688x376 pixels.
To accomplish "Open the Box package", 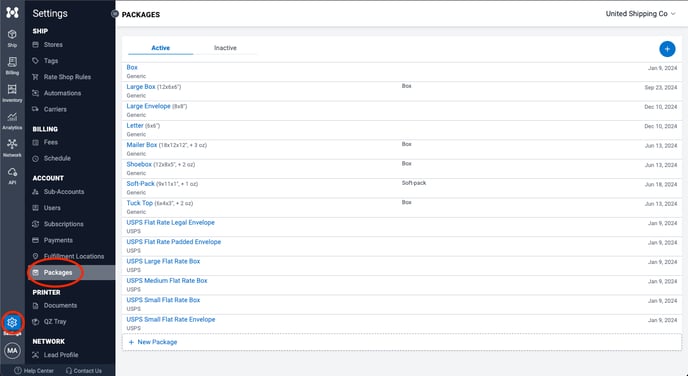I will pyautogui.click(x=132, y=67).
